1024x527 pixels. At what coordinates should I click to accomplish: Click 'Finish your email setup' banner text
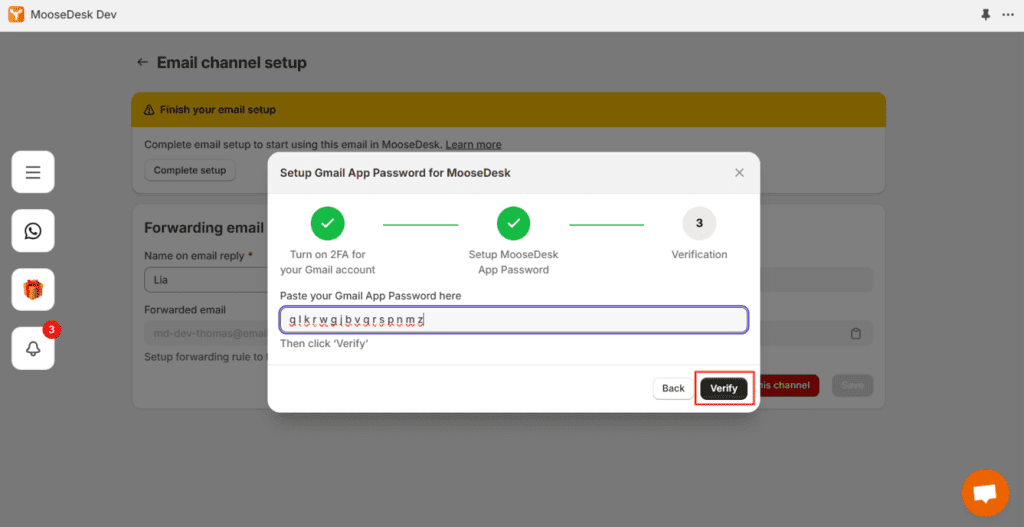[217, 110]
